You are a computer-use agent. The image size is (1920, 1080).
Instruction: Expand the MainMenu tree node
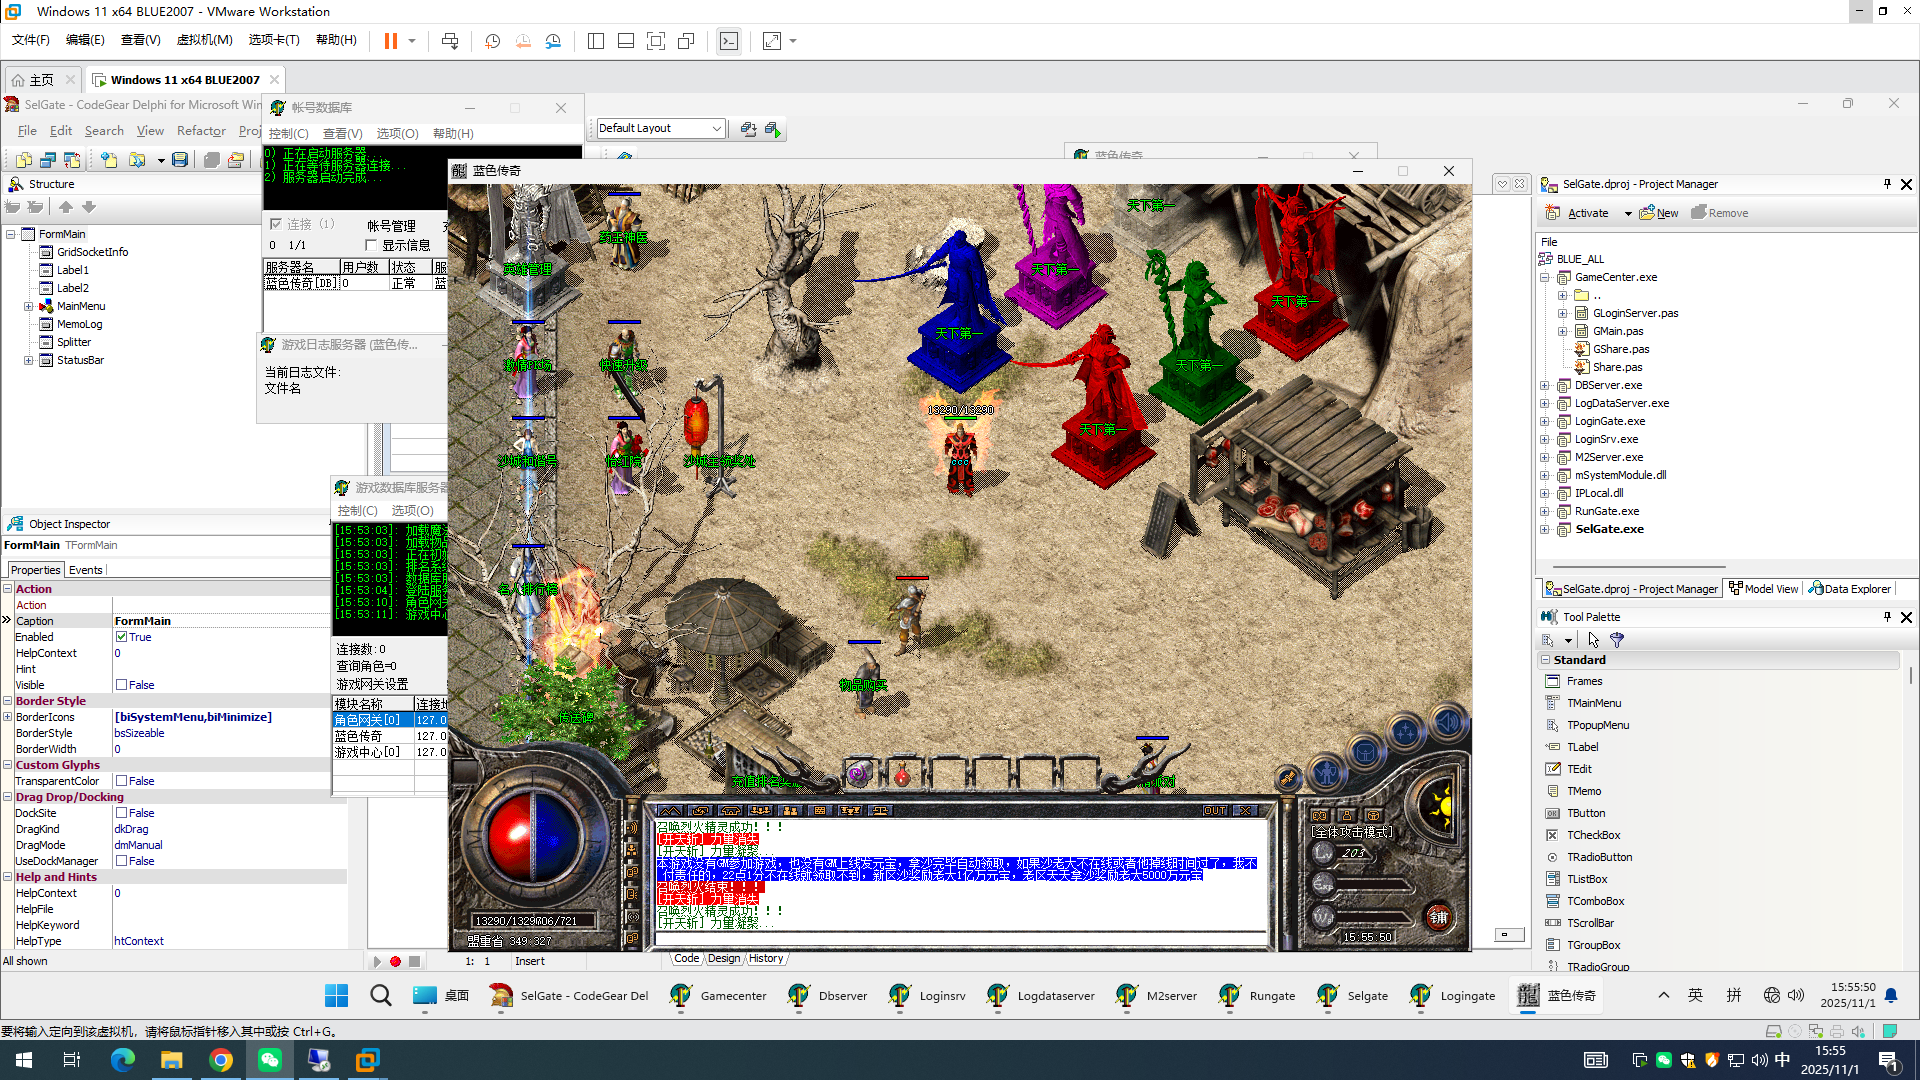(x=28, y=306)
